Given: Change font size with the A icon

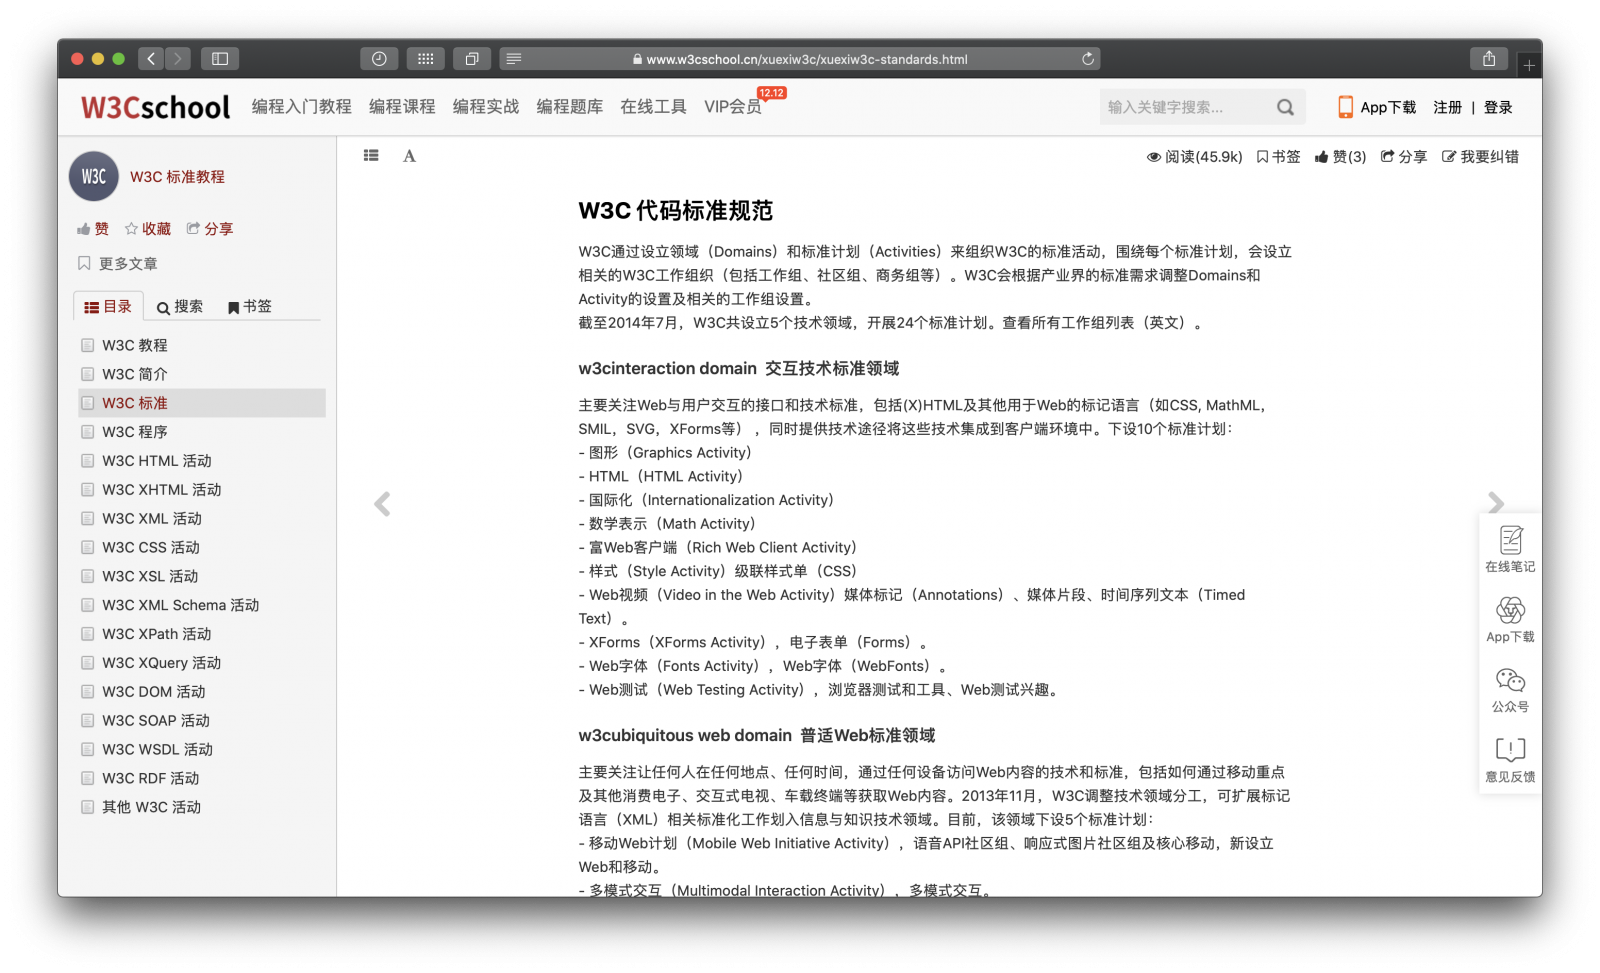Looking at the screenshot, I should point(409,156).
